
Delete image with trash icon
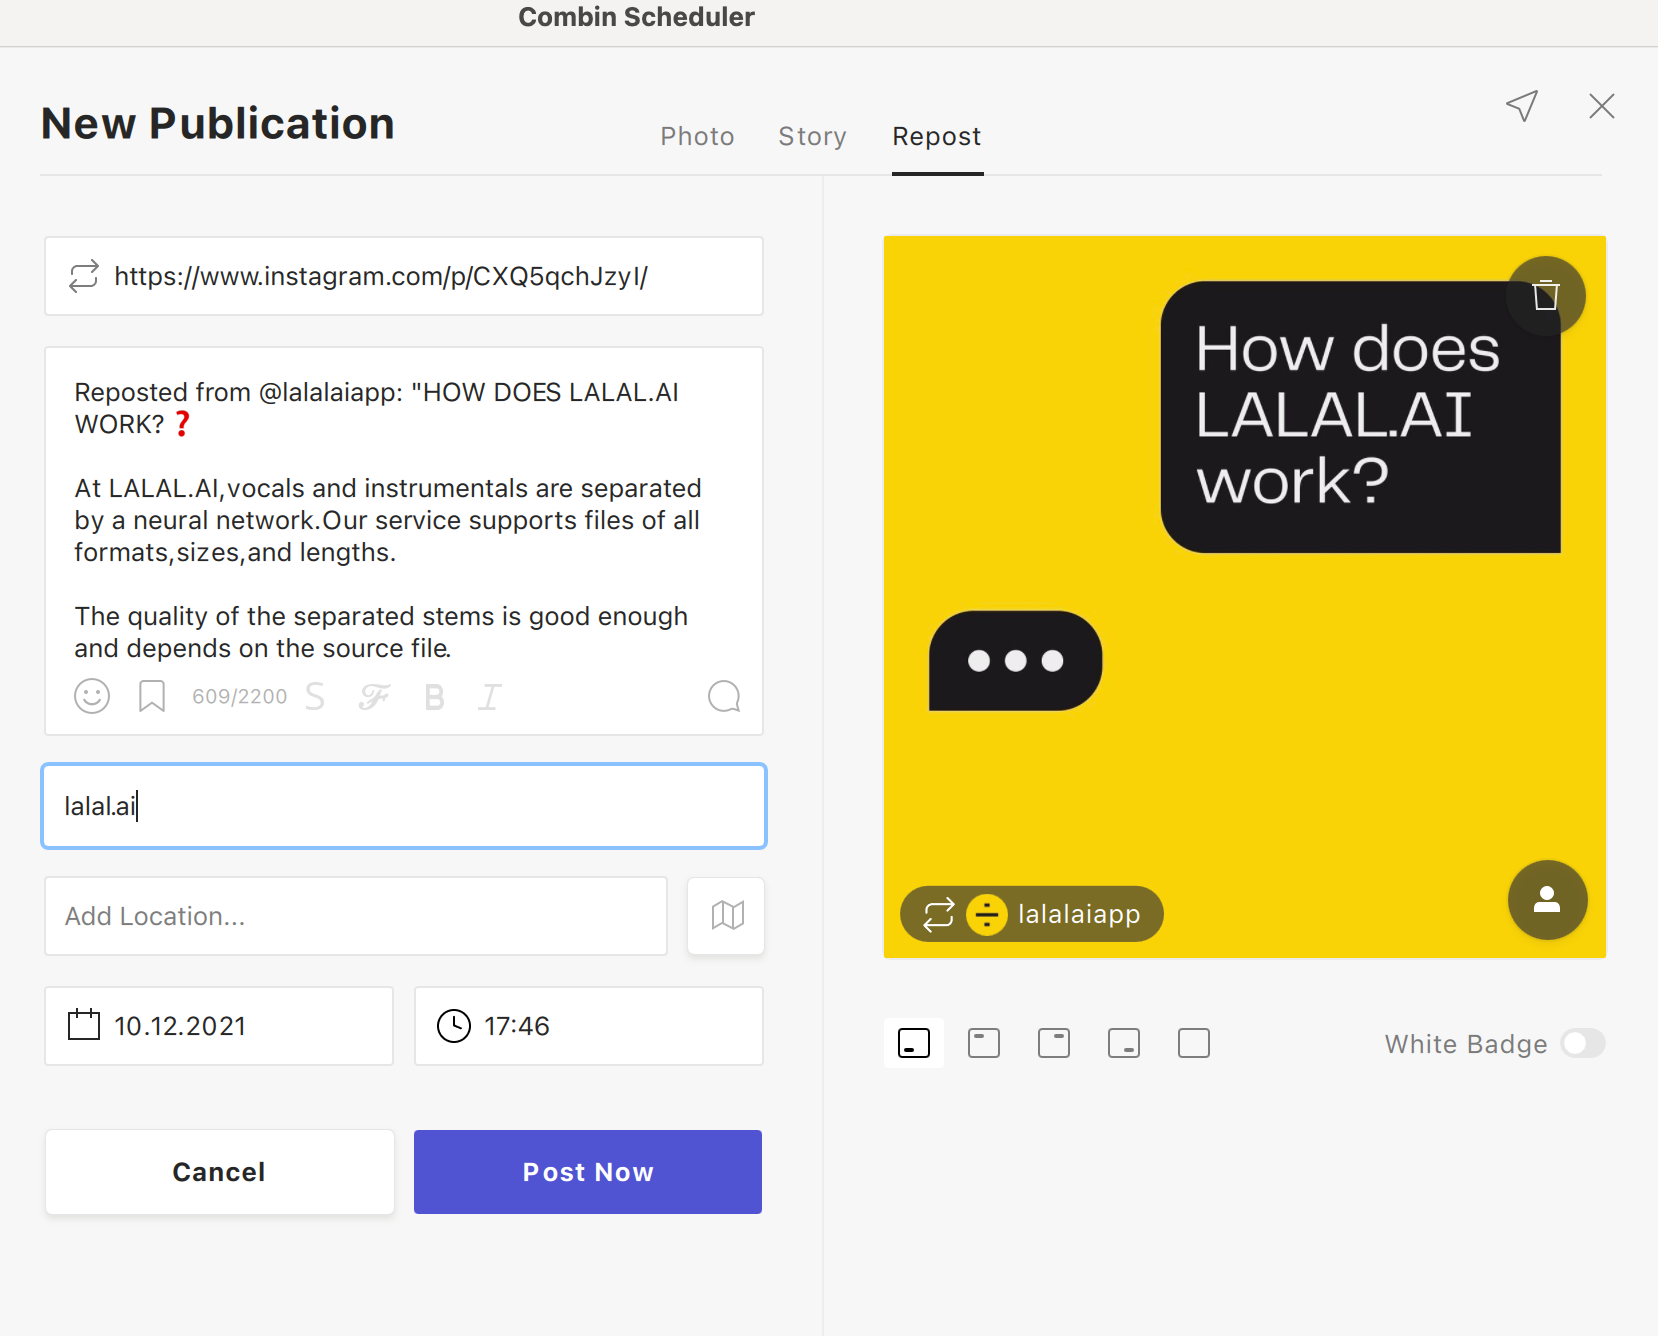coord(1546,296)
